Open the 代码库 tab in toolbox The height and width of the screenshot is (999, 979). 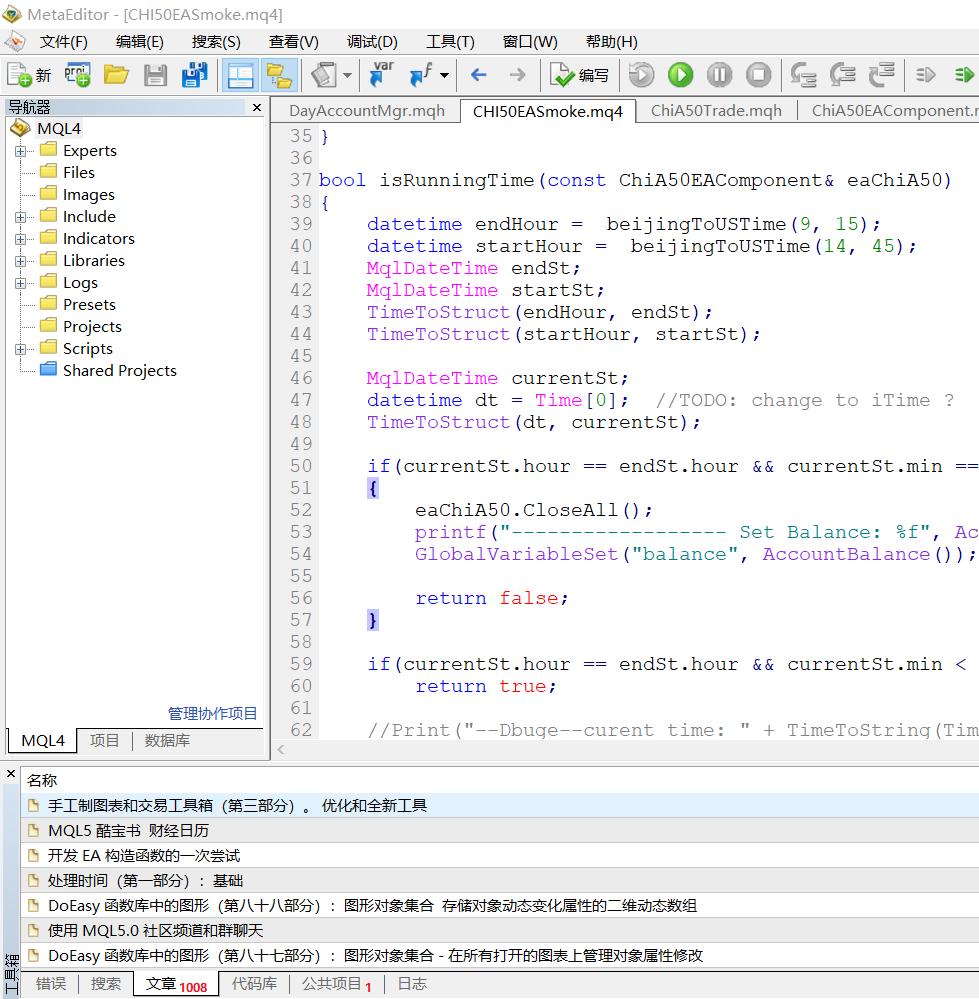pos(254,984)
